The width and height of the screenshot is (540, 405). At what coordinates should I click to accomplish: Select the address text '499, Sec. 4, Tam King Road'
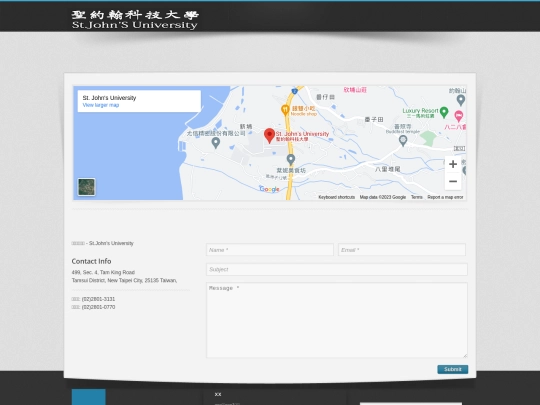pos(103,272)
